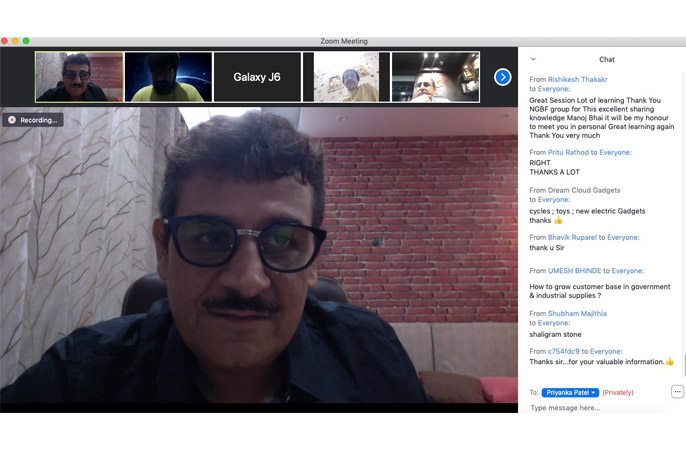Click the red close window button

tap(4, 41)
